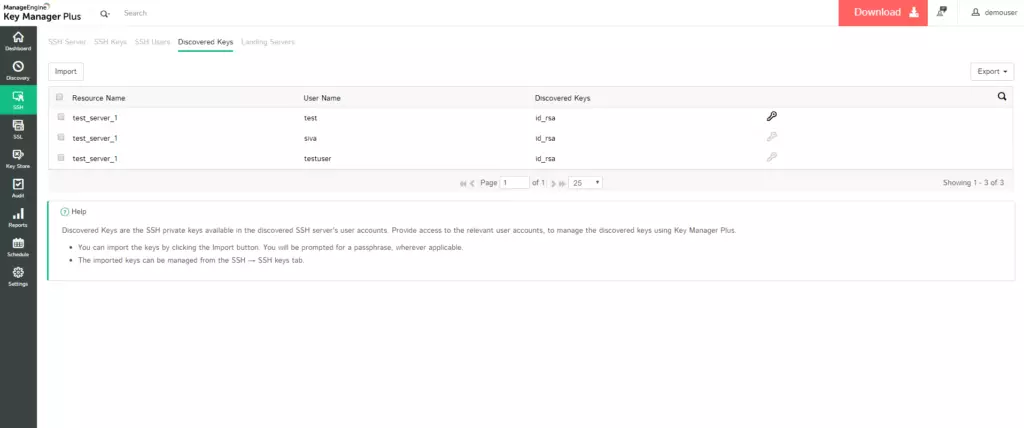This screenshot has width=1024, height=428.
Task: Open the Reports sidebar icon
Action: (x=18, y=217)
